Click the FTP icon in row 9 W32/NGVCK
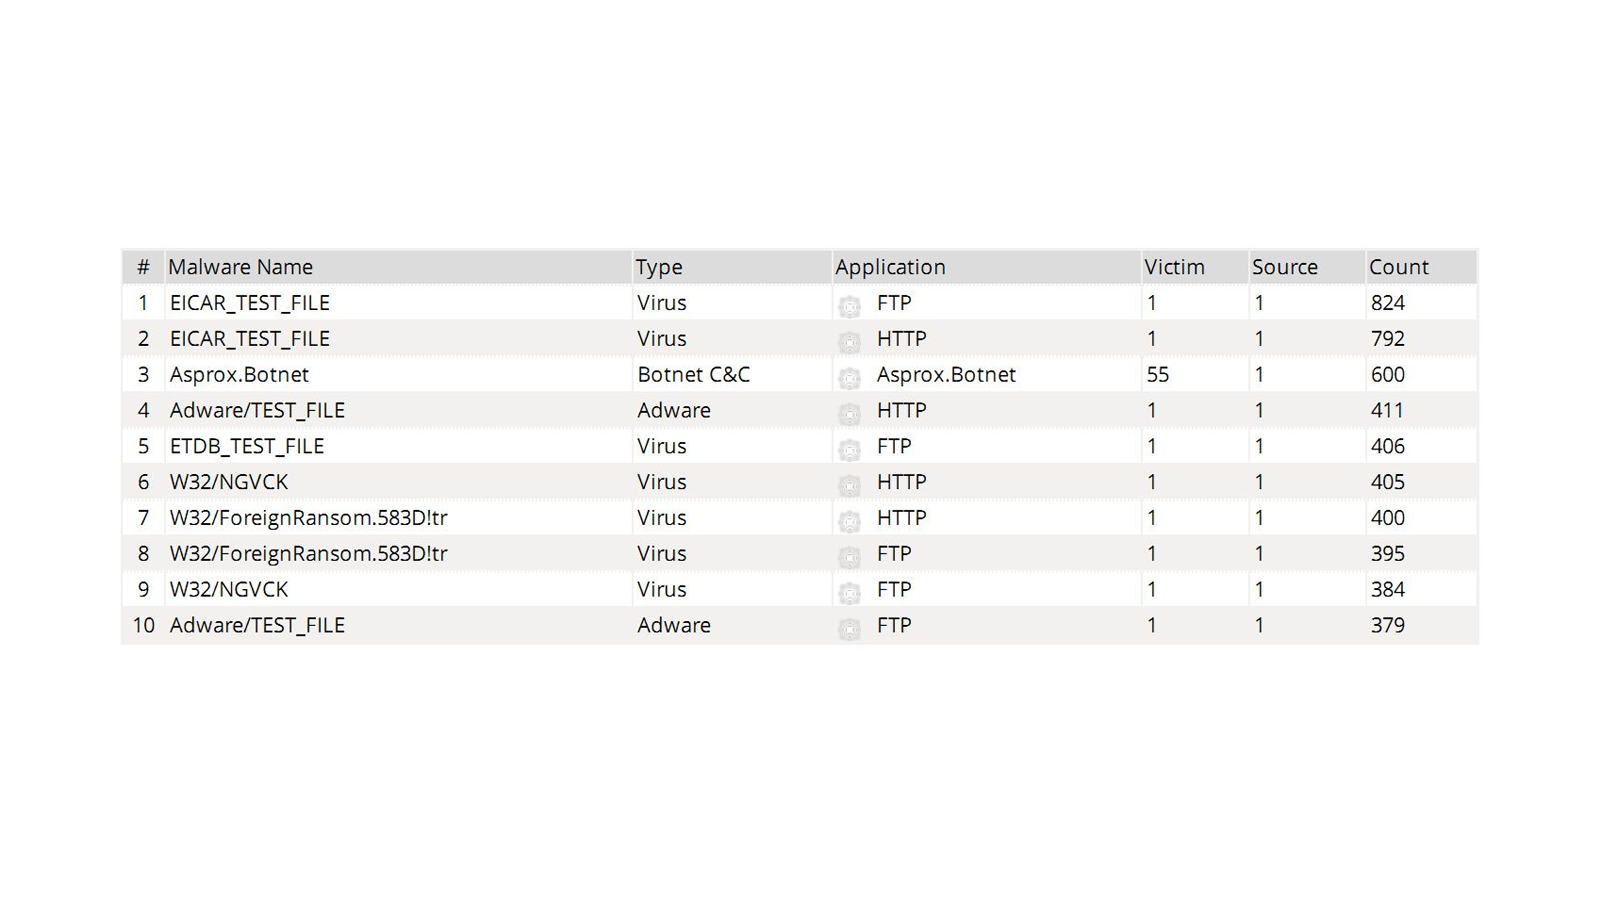This screenshot has width=1600, height=900. (849, 592)
